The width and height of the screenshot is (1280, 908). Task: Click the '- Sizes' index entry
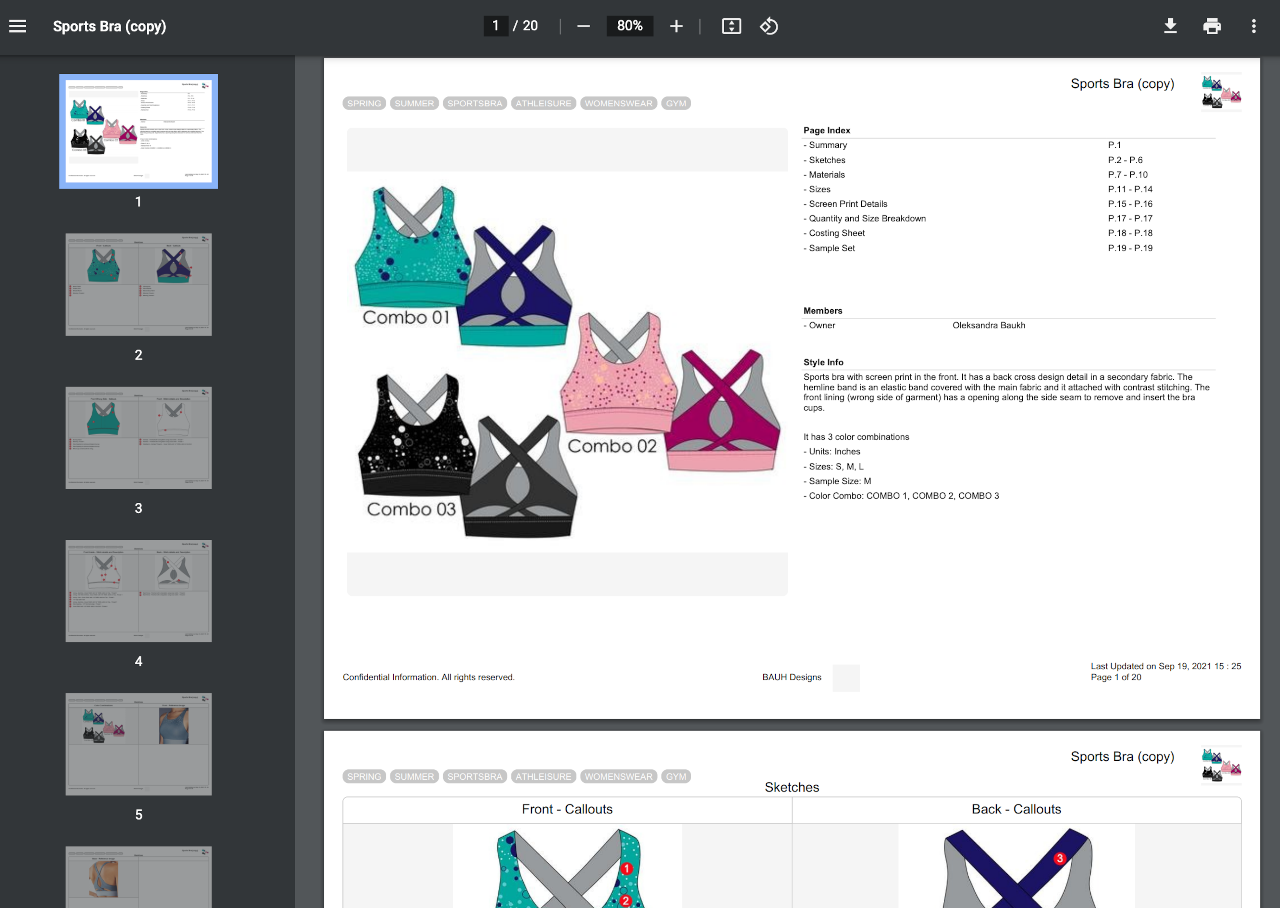(x=817, y=189)
